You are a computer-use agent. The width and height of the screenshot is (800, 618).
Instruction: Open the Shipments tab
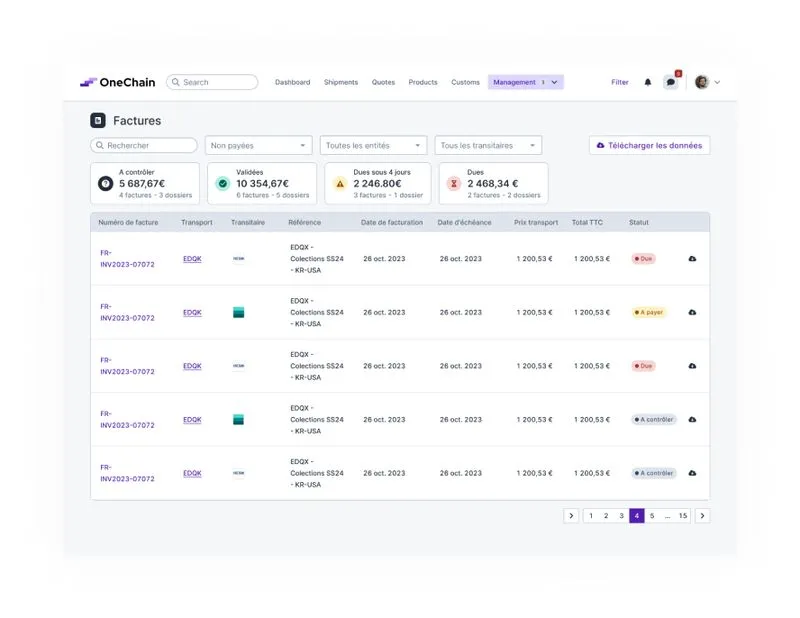[341, 82]
